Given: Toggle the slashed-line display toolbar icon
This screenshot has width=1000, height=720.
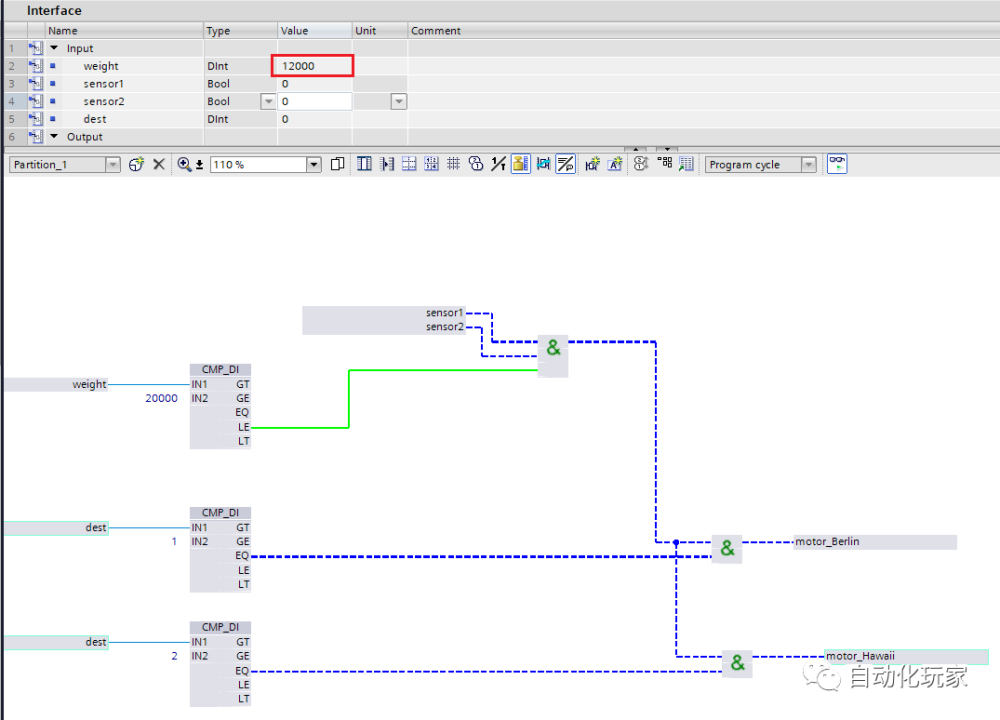Looking at the screenshot, I should click(566, 164).
